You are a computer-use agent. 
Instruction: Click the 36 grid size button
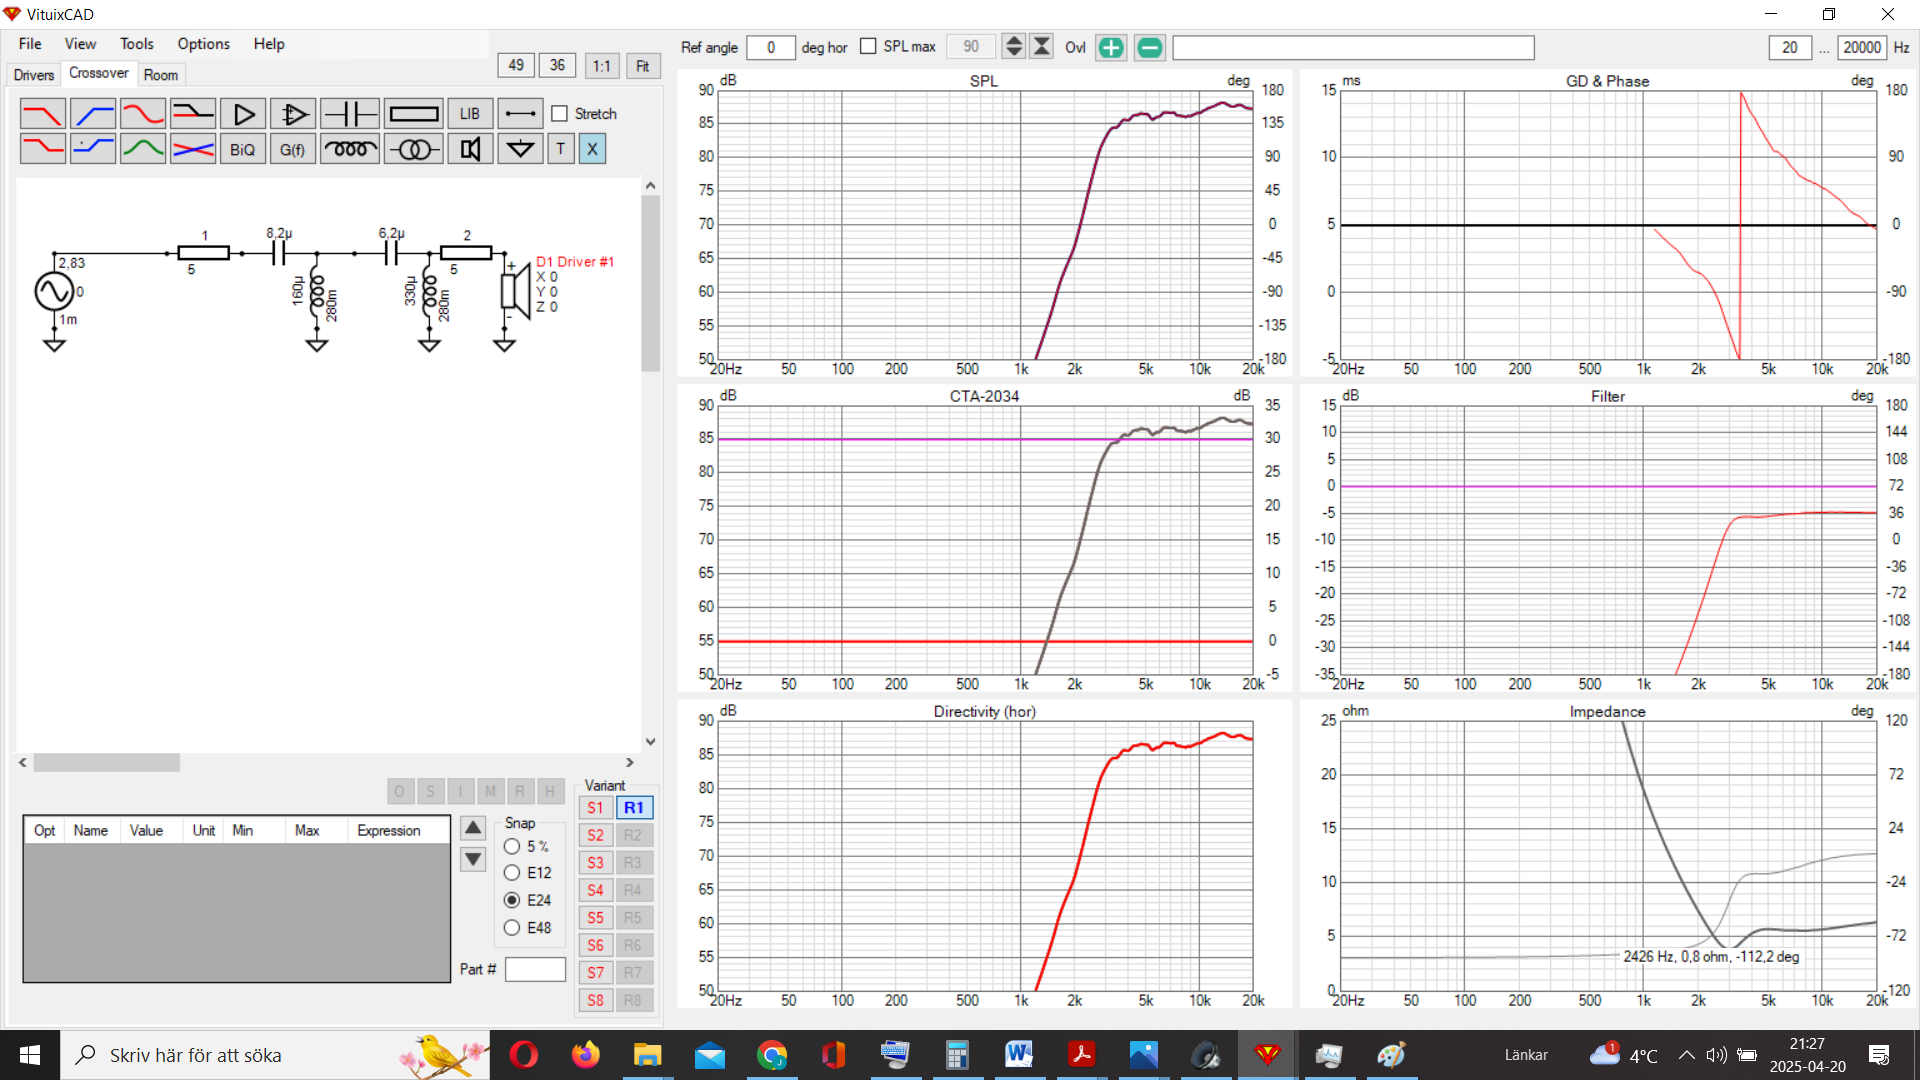(x=557, y=65)
